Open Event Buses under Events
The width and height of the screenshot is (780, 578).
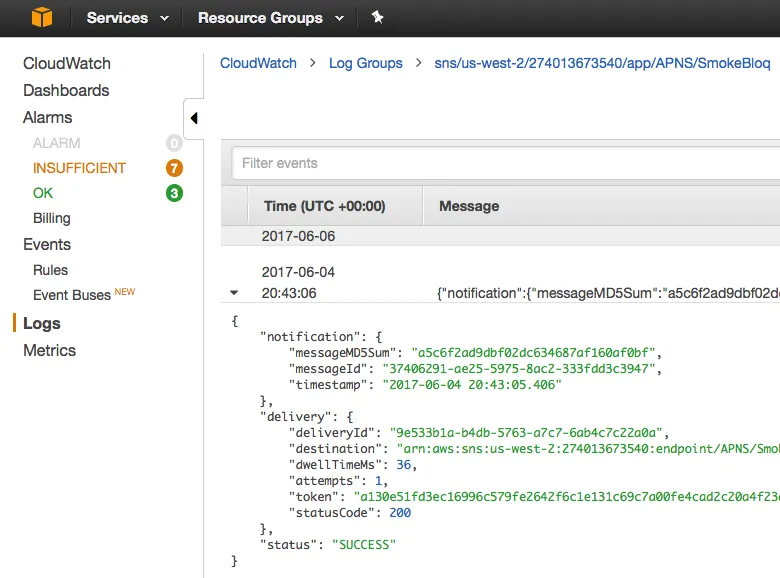point(72,295)
